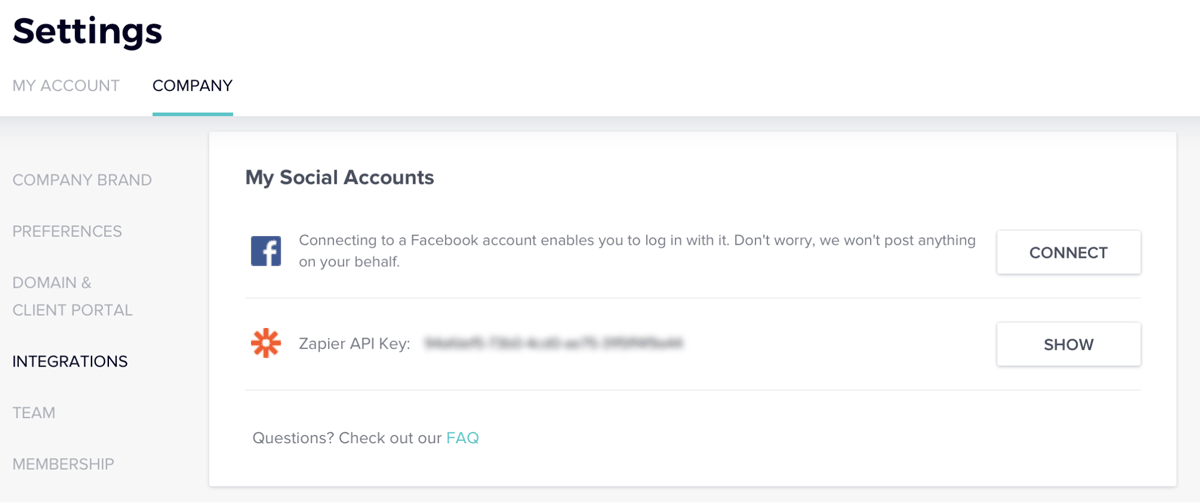Click the Facebook logo icon

point(266,251)
